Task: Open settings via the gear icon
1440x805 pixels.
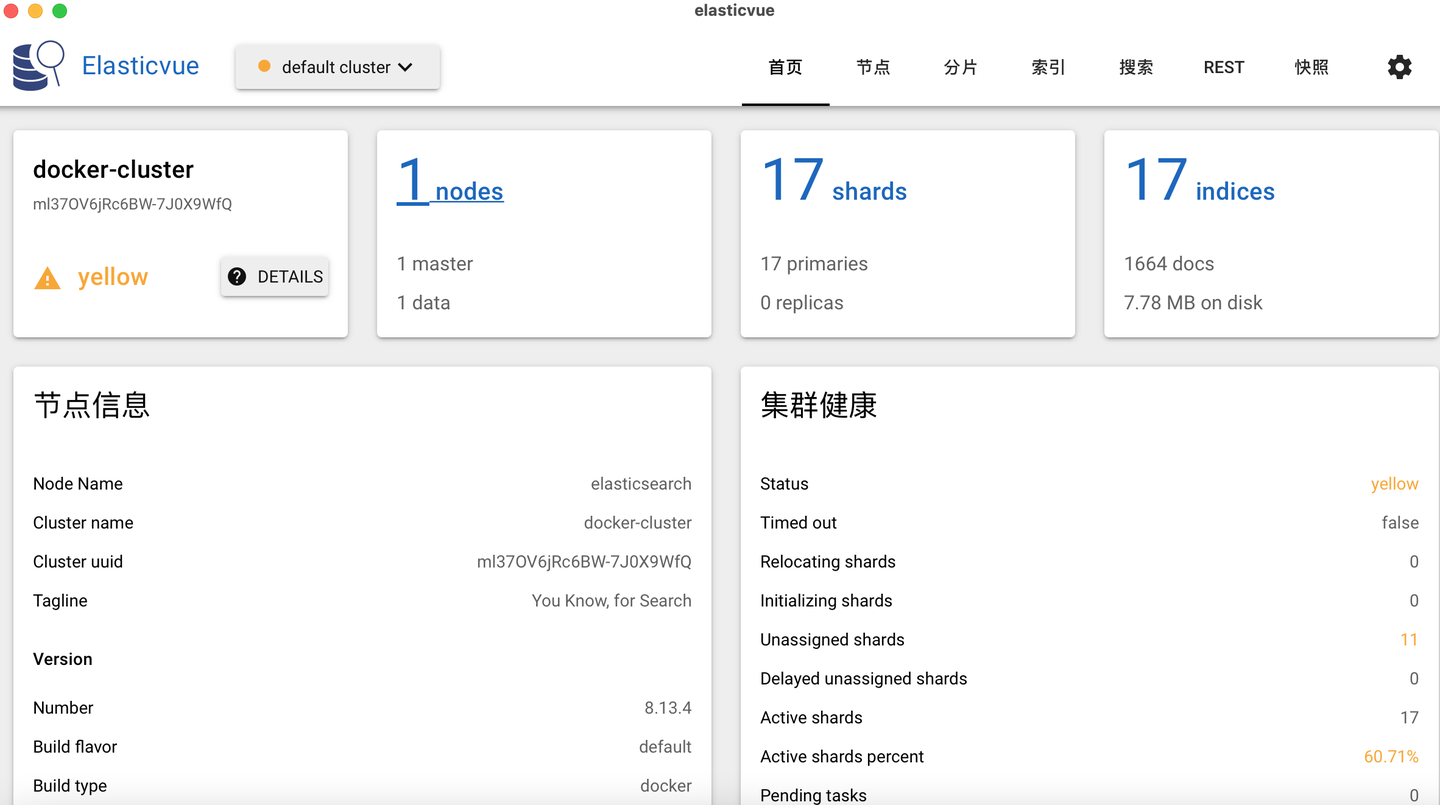Action: 1399,66
